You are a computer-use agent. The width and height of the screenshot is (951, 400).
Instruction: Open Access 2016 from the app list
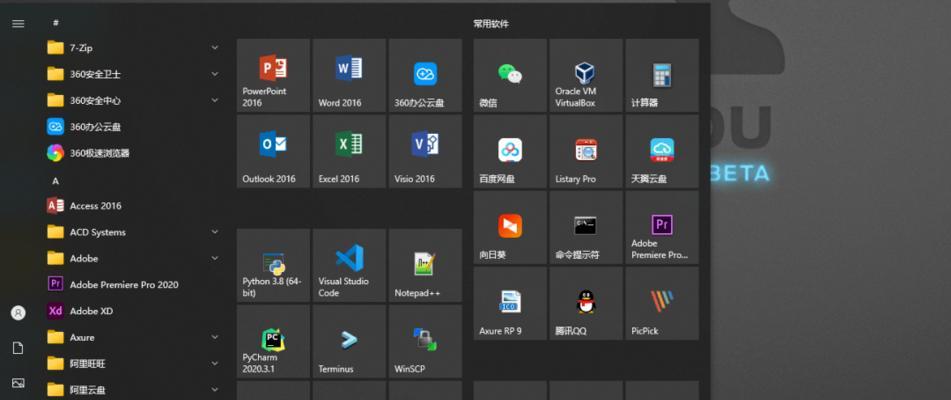133,205
